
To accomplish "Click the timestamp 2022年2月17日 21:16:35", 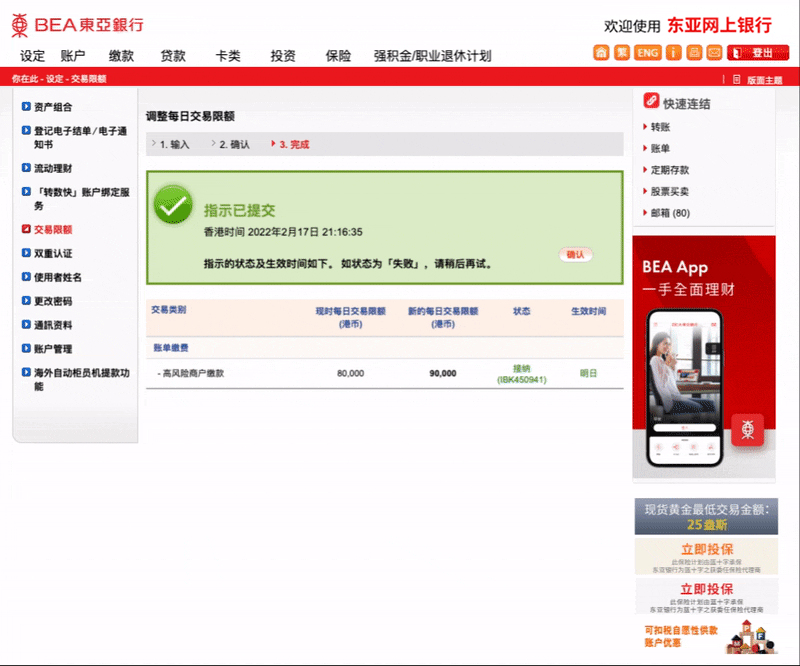I will pos(305,232).
